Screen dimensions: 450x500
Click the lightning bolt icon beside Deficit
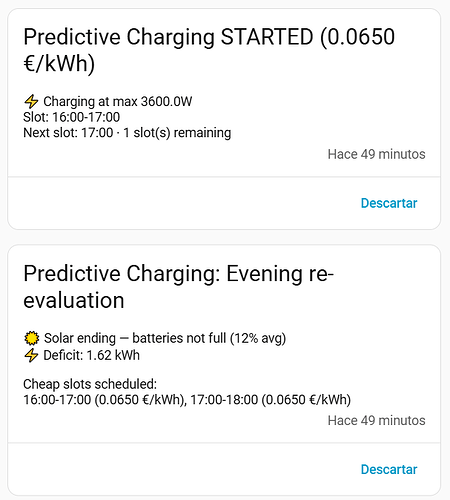[31, 355]
